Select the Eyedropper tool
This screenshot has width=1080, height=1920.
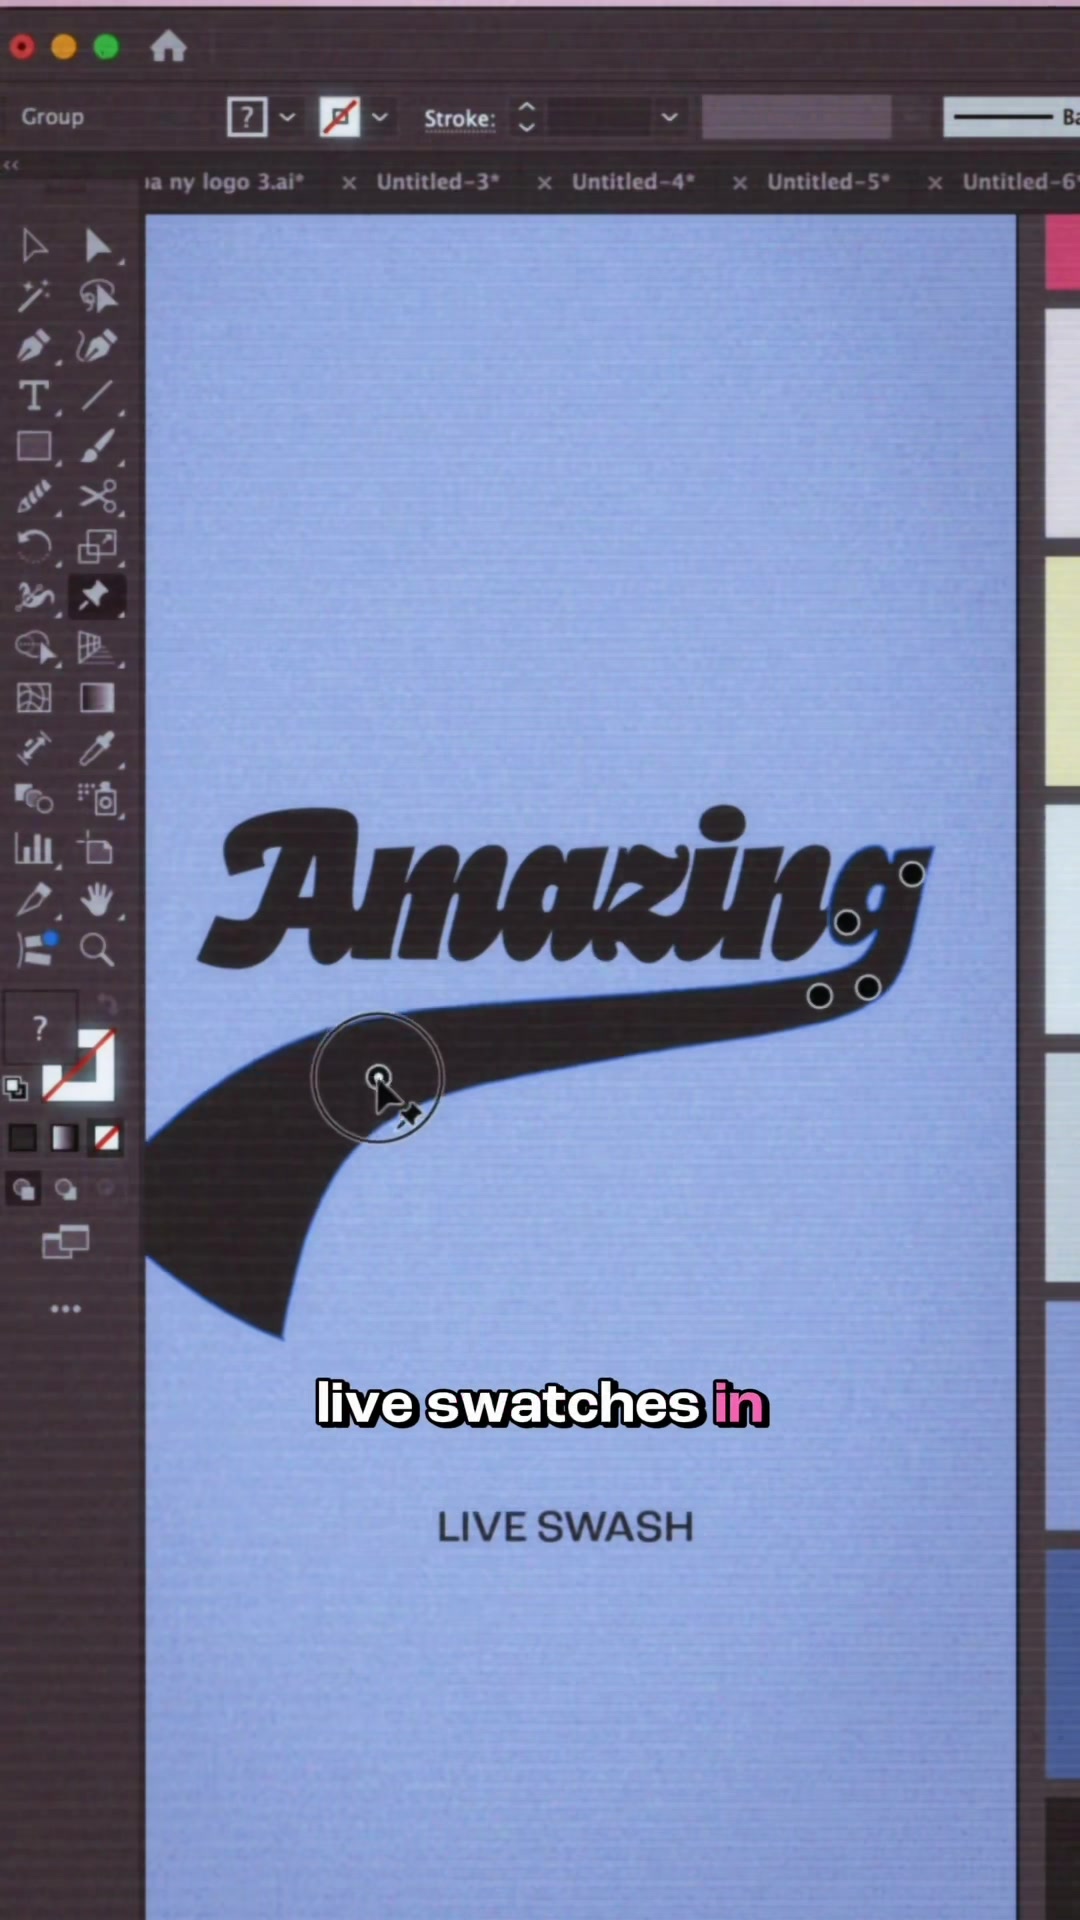click(x=97, y=748)
